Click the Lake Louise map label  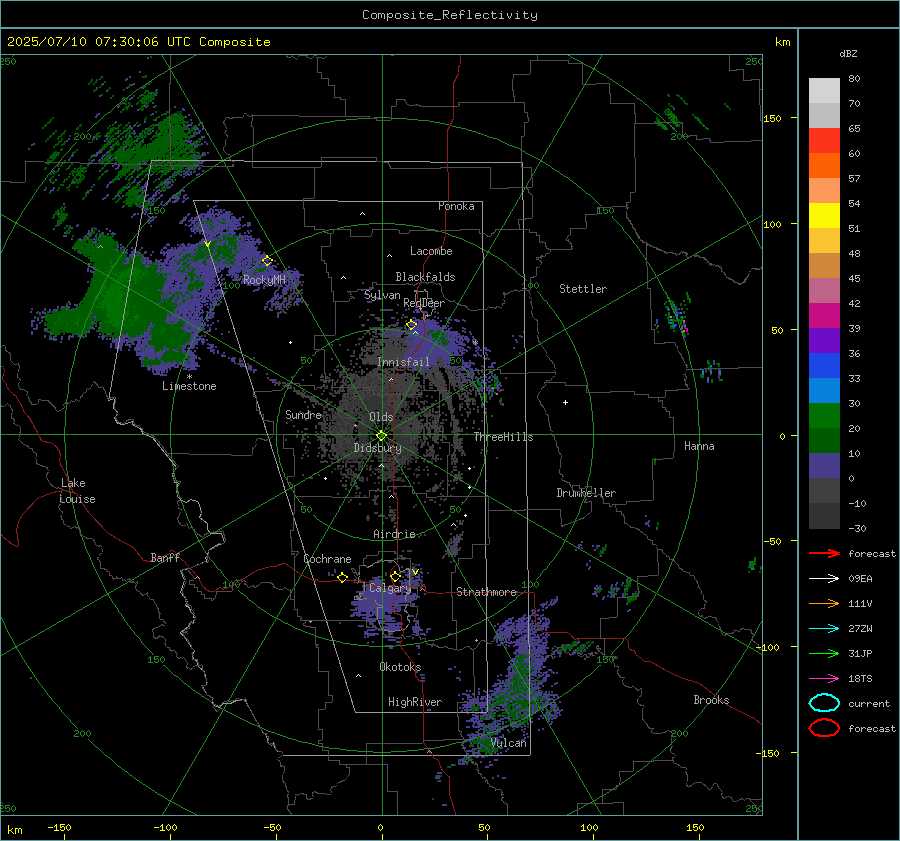[77, 491]
